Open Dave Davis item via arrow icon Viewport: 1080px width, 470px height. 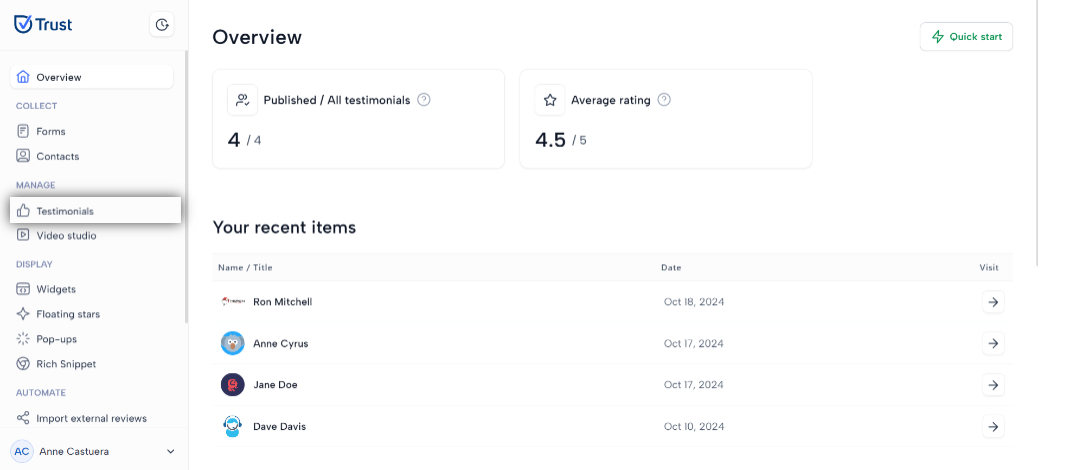993,427
